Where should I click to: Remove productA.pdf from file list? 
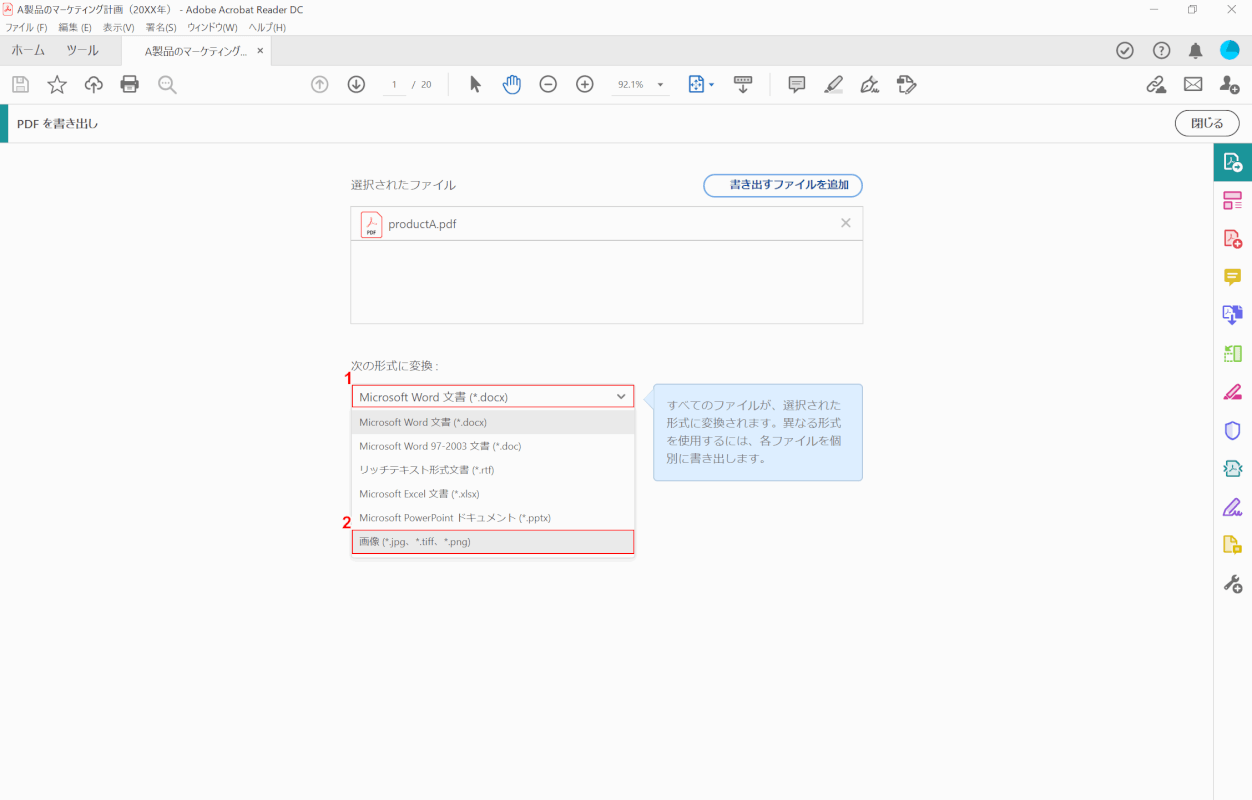(846, 223)
